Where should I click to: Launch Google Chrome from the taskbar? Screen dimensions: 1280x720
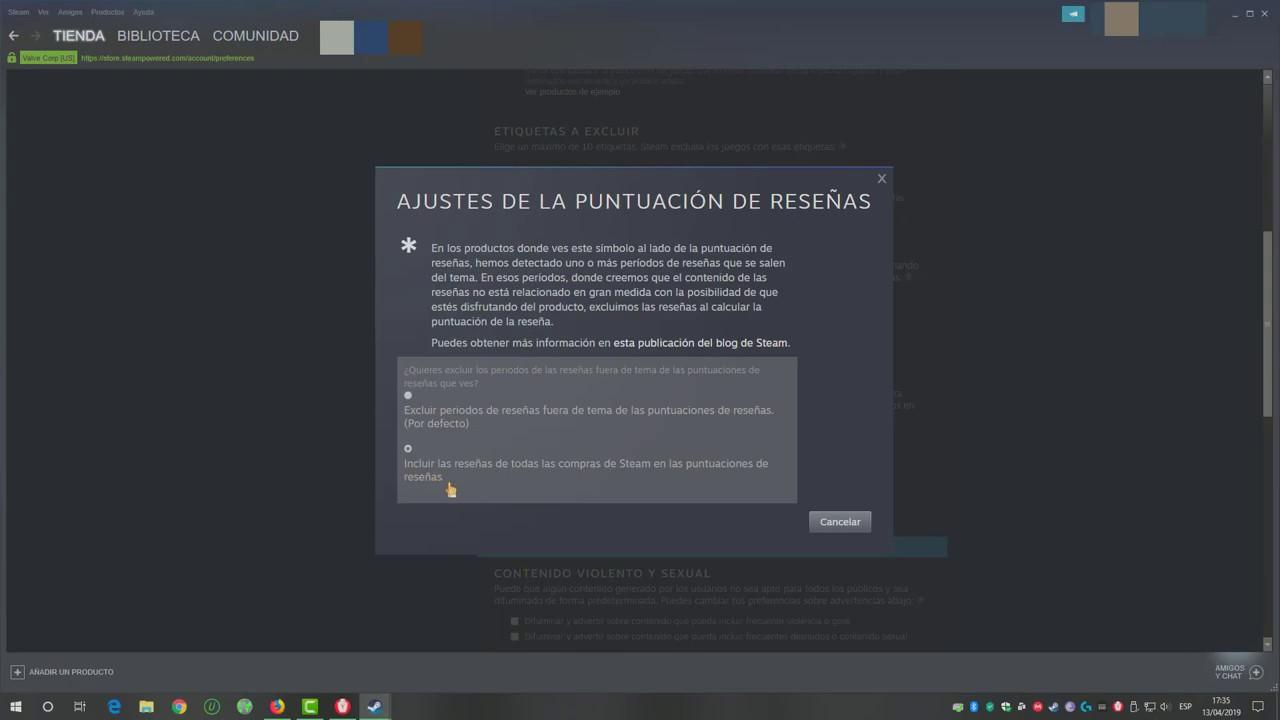(179, 707)
